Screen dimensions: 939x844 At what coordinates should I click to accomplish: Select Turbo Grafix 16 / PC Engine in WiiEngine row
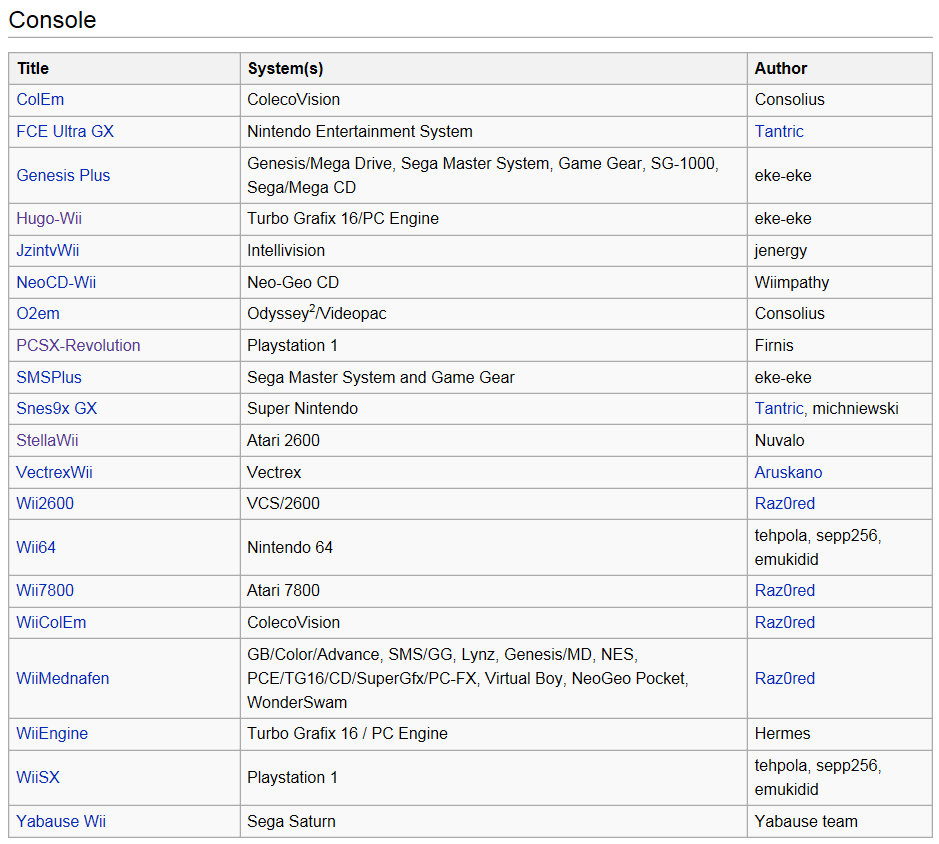click(493, 733)
